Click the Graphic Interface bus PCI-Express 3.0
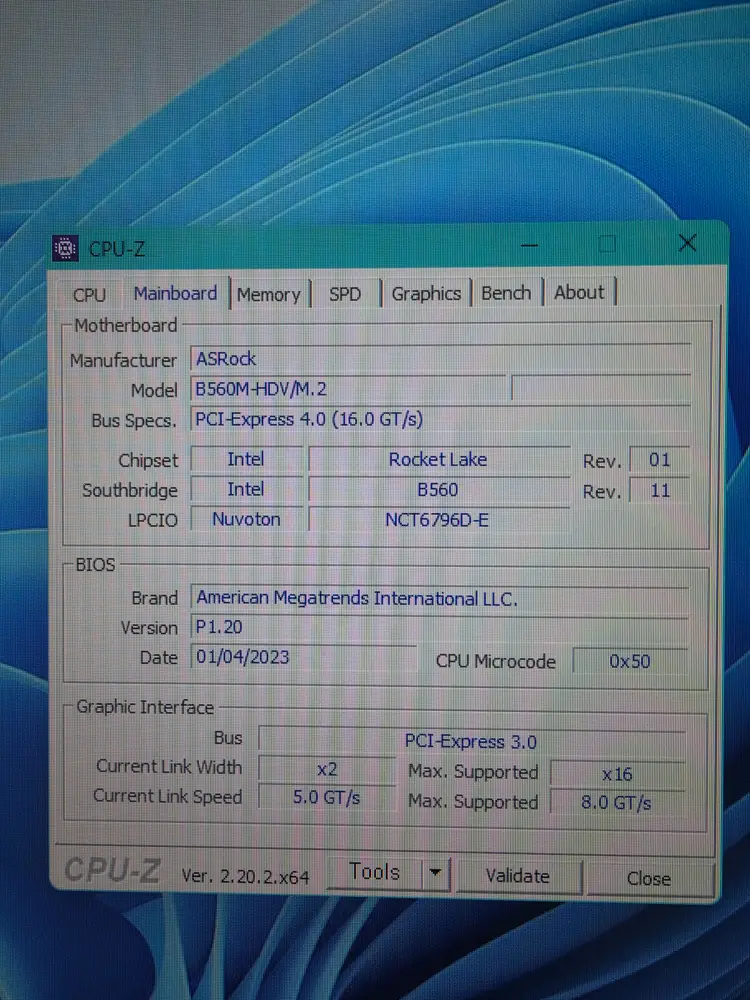This screenshot has height=1000, width=750. 472,741
